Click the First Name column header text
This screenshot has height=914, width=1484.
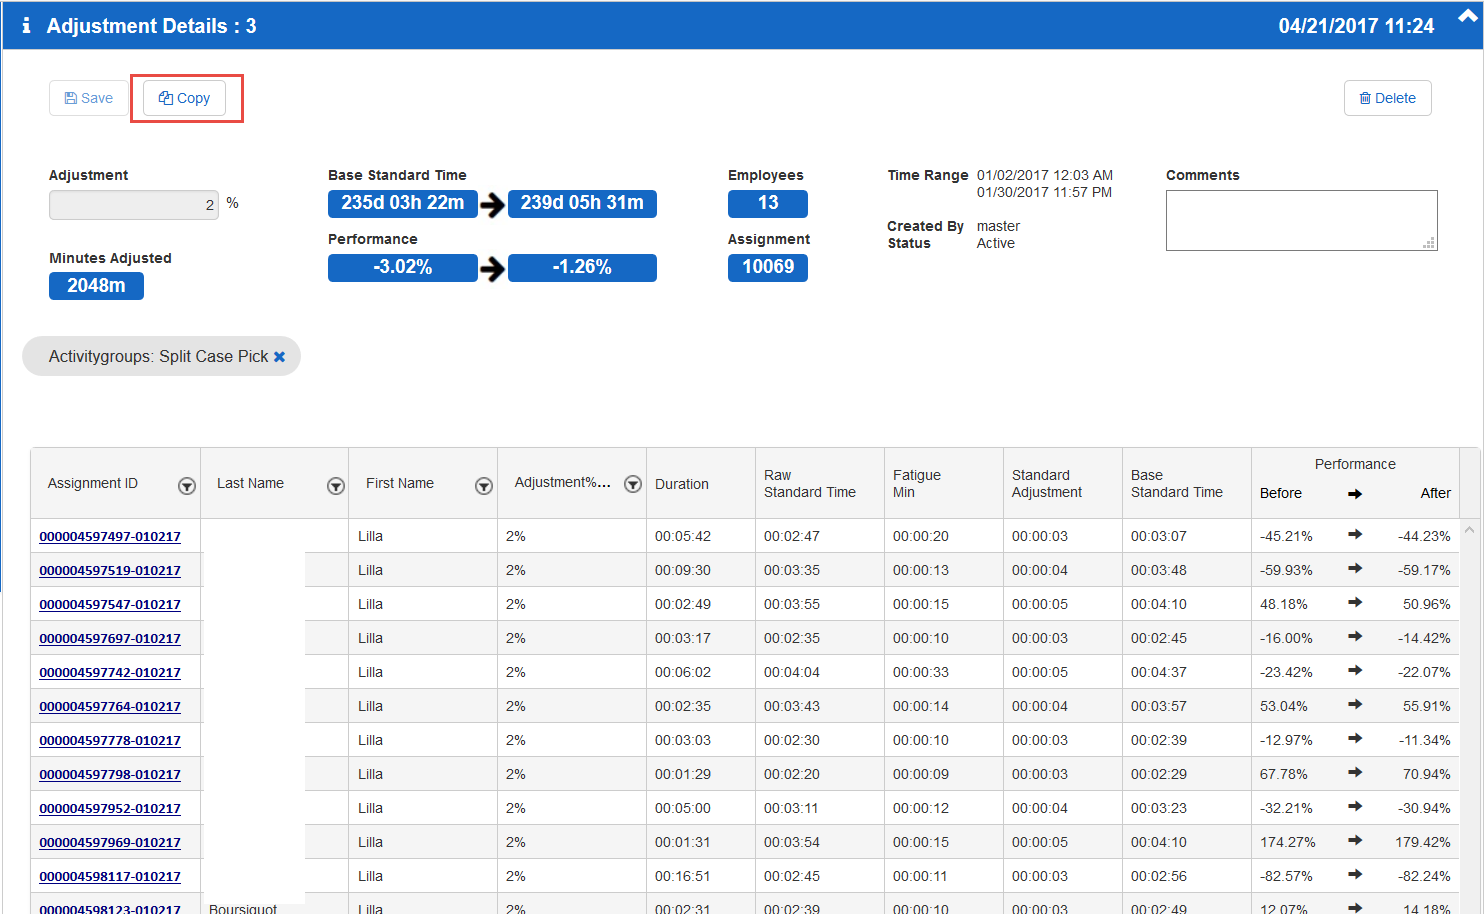(400, 484)
